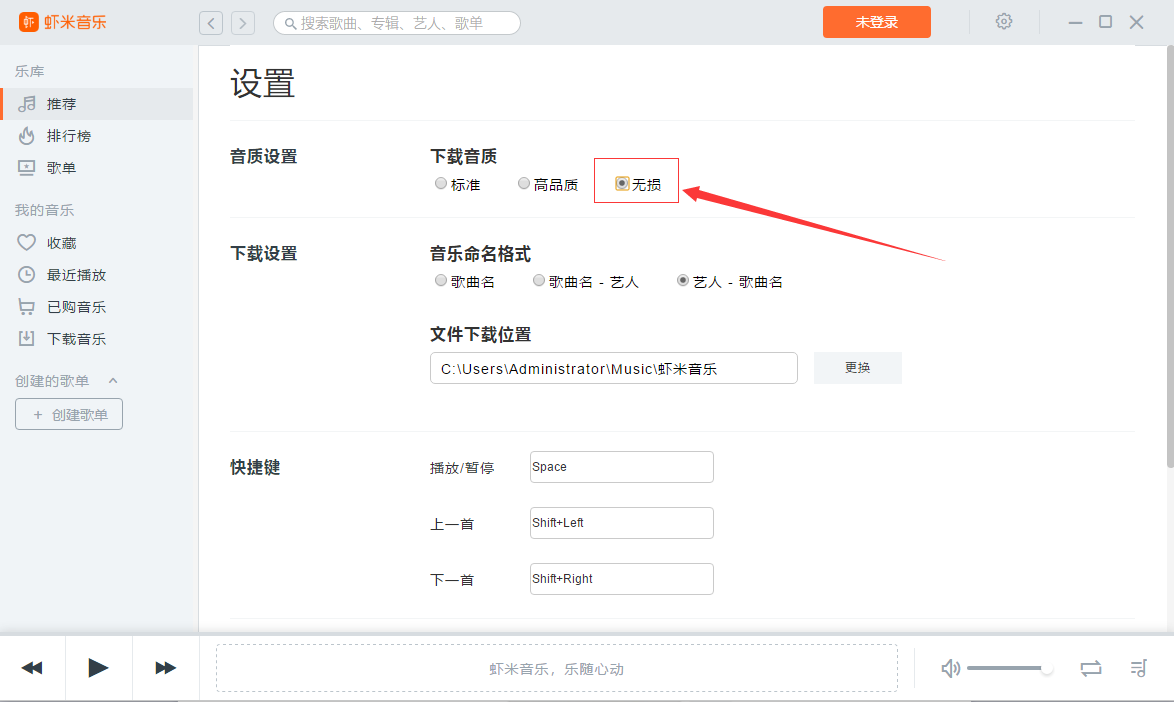Click the 最近播放 clock icon

pyautogui.click(x=26, y=275)
